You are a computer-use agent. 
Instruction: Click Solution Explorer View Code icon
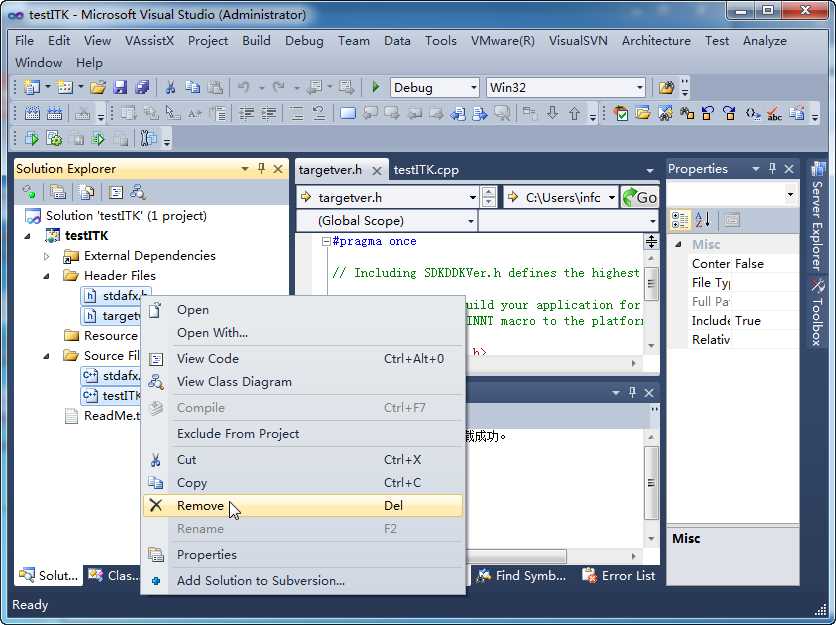(116, 192)
